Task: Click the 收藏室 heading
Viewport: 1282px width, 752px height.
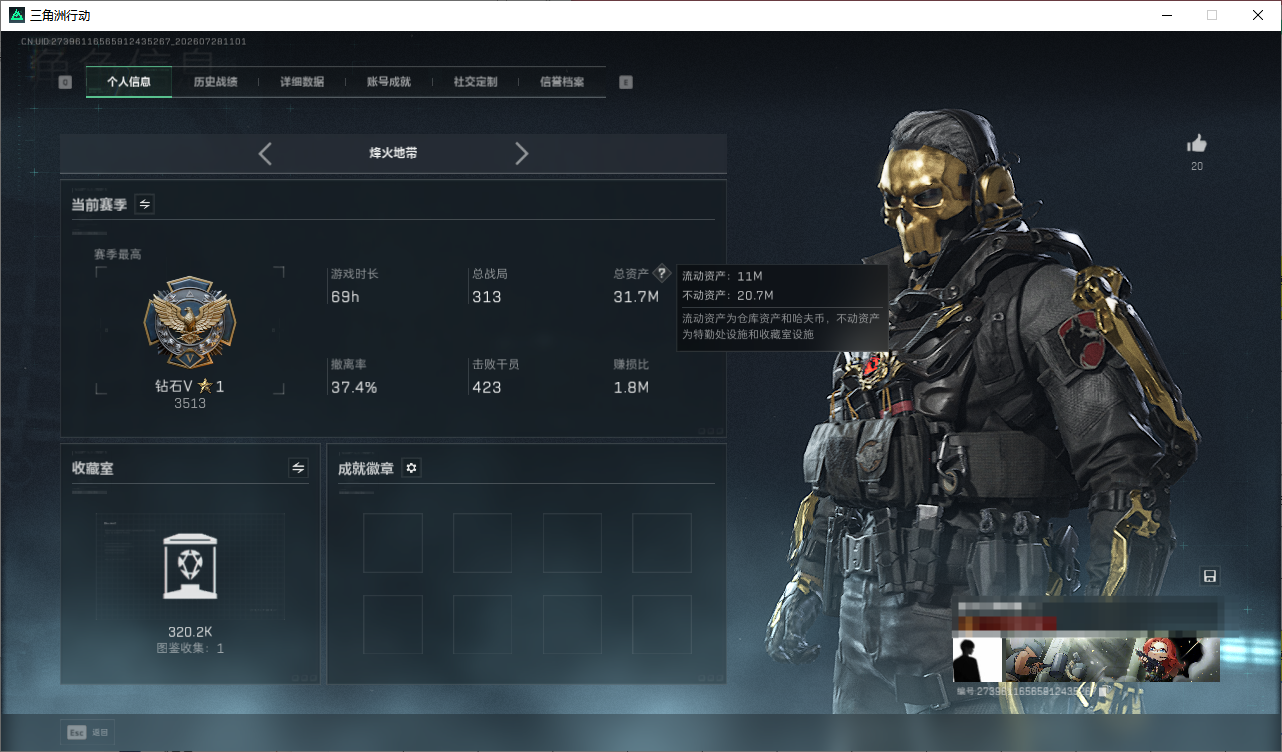Action: pyautogui.click(x=93, y=468)
